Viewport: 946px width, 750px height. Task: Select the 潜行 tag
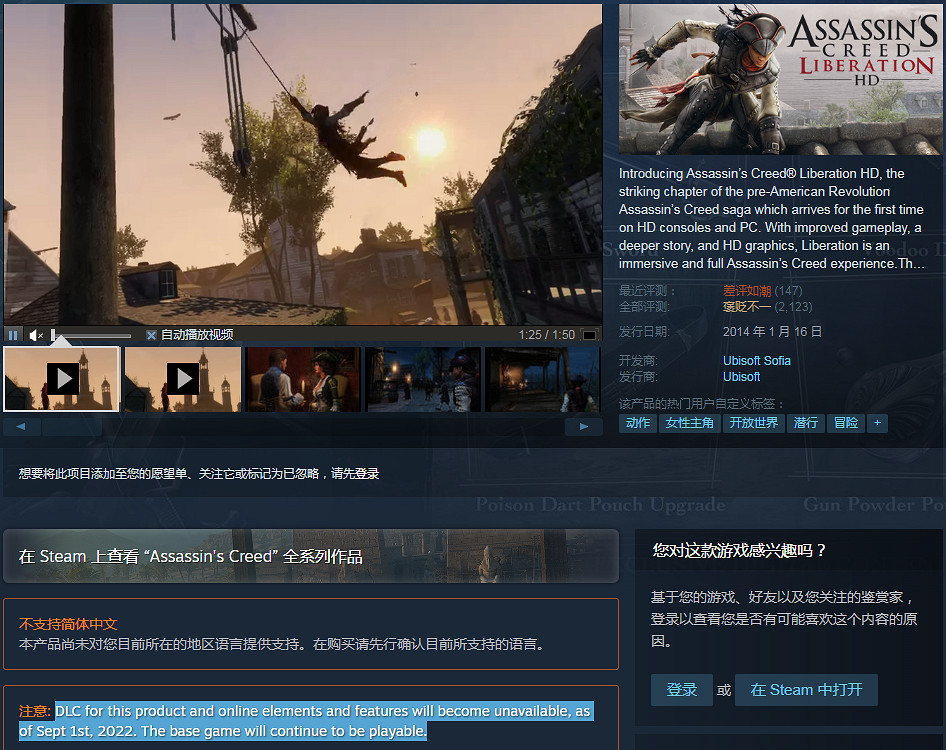806,423
